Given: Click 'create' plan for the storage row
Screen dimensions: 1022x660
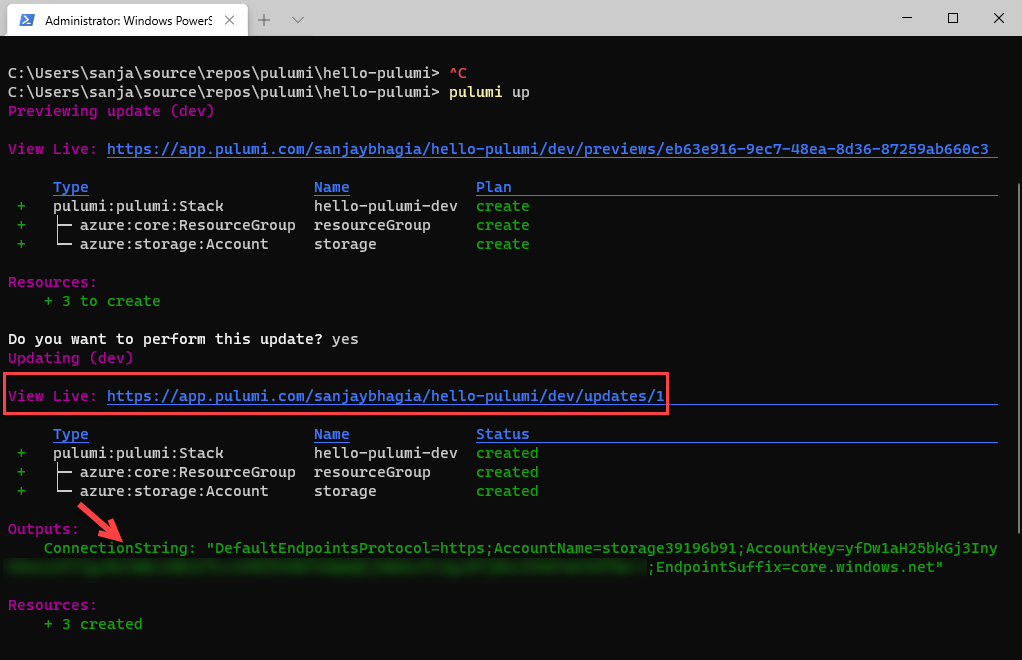Looking at the screenshot, I should (x=503, y=244).
